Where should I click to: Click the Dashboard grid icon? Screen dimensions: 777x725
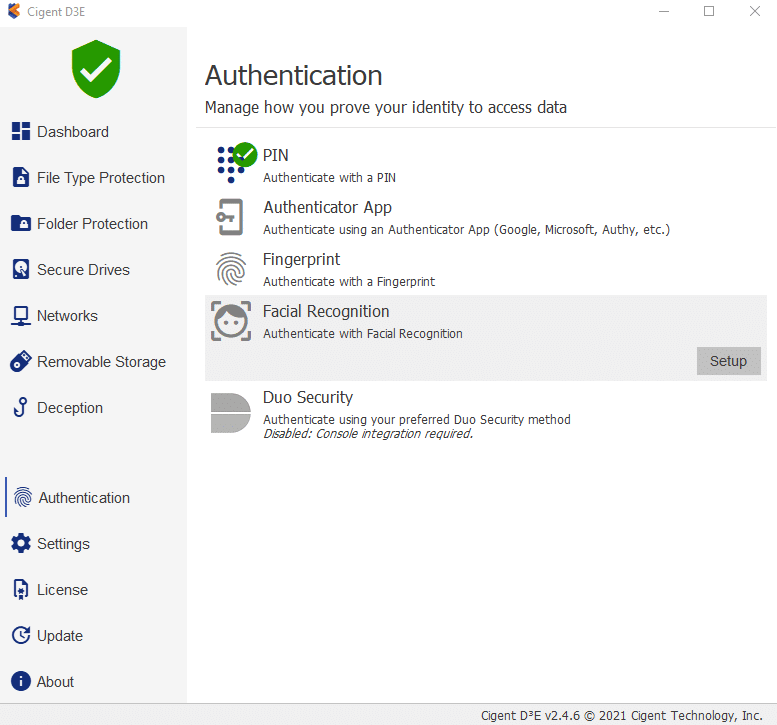click(21, 131)
